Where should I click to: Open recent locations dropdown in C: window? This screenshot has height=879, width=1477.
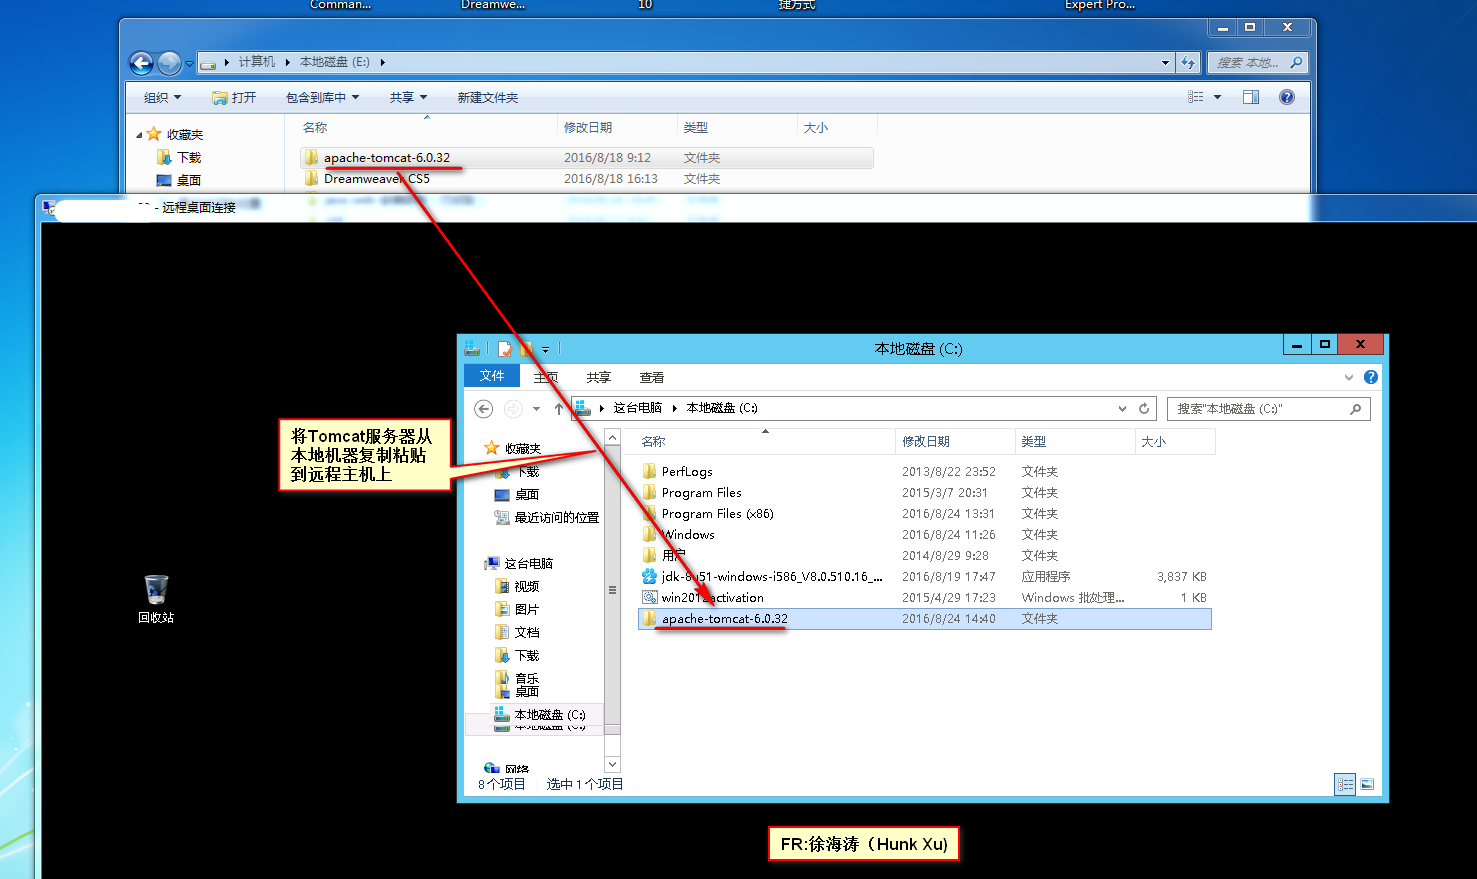[x=536, y=408]
